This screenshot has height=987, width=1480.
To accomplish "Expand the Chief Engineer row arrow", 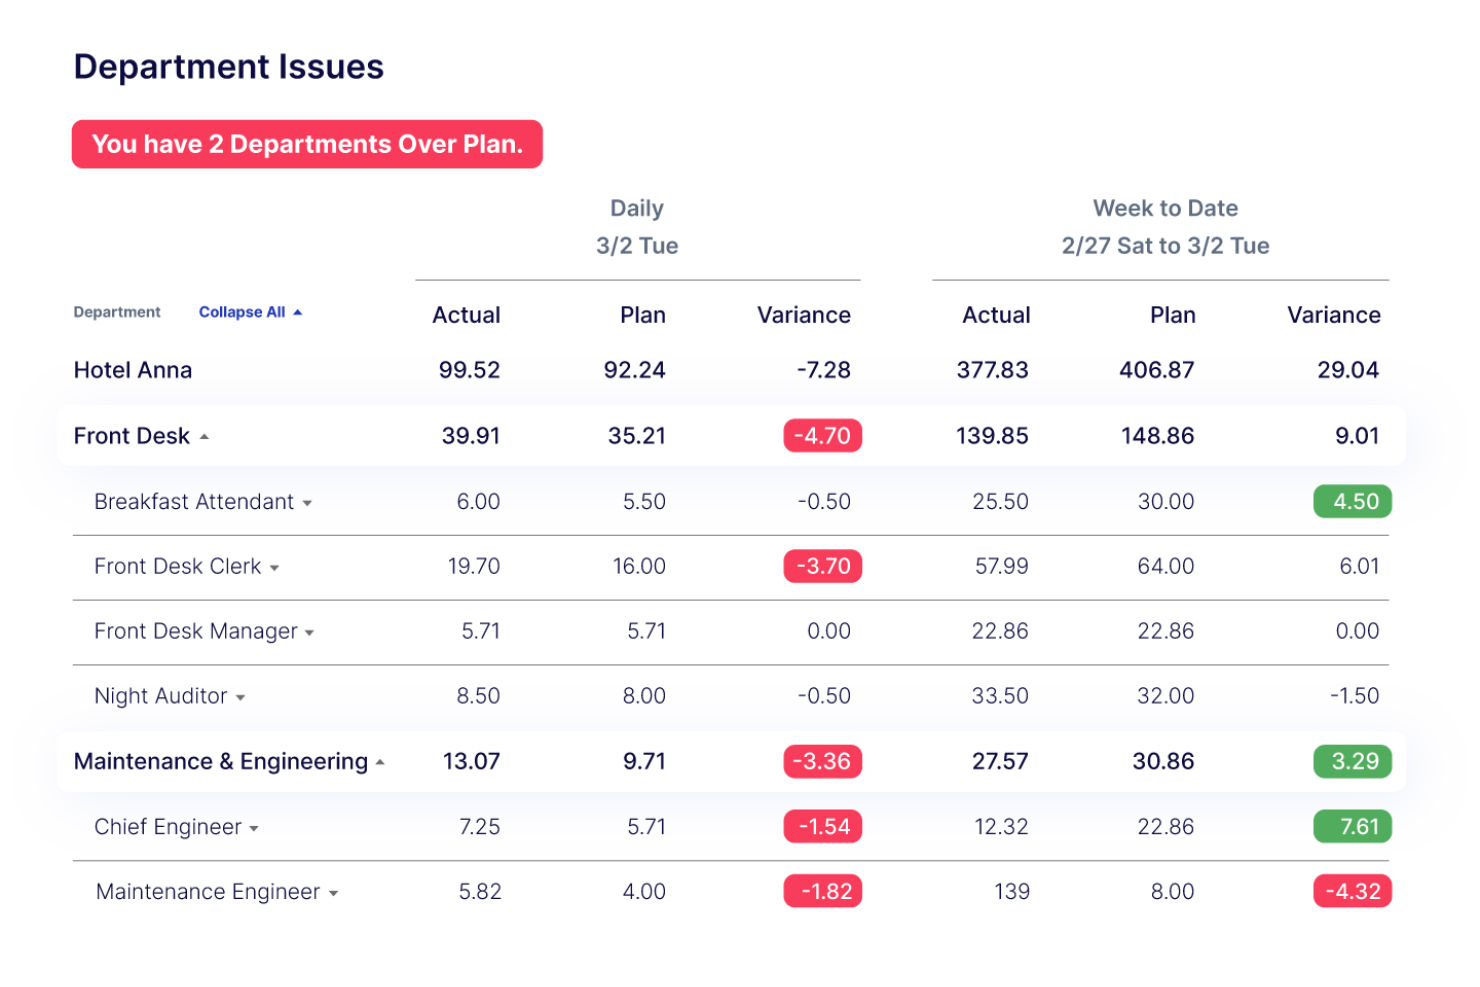I will pyautogui.click(x=254, y=829).
